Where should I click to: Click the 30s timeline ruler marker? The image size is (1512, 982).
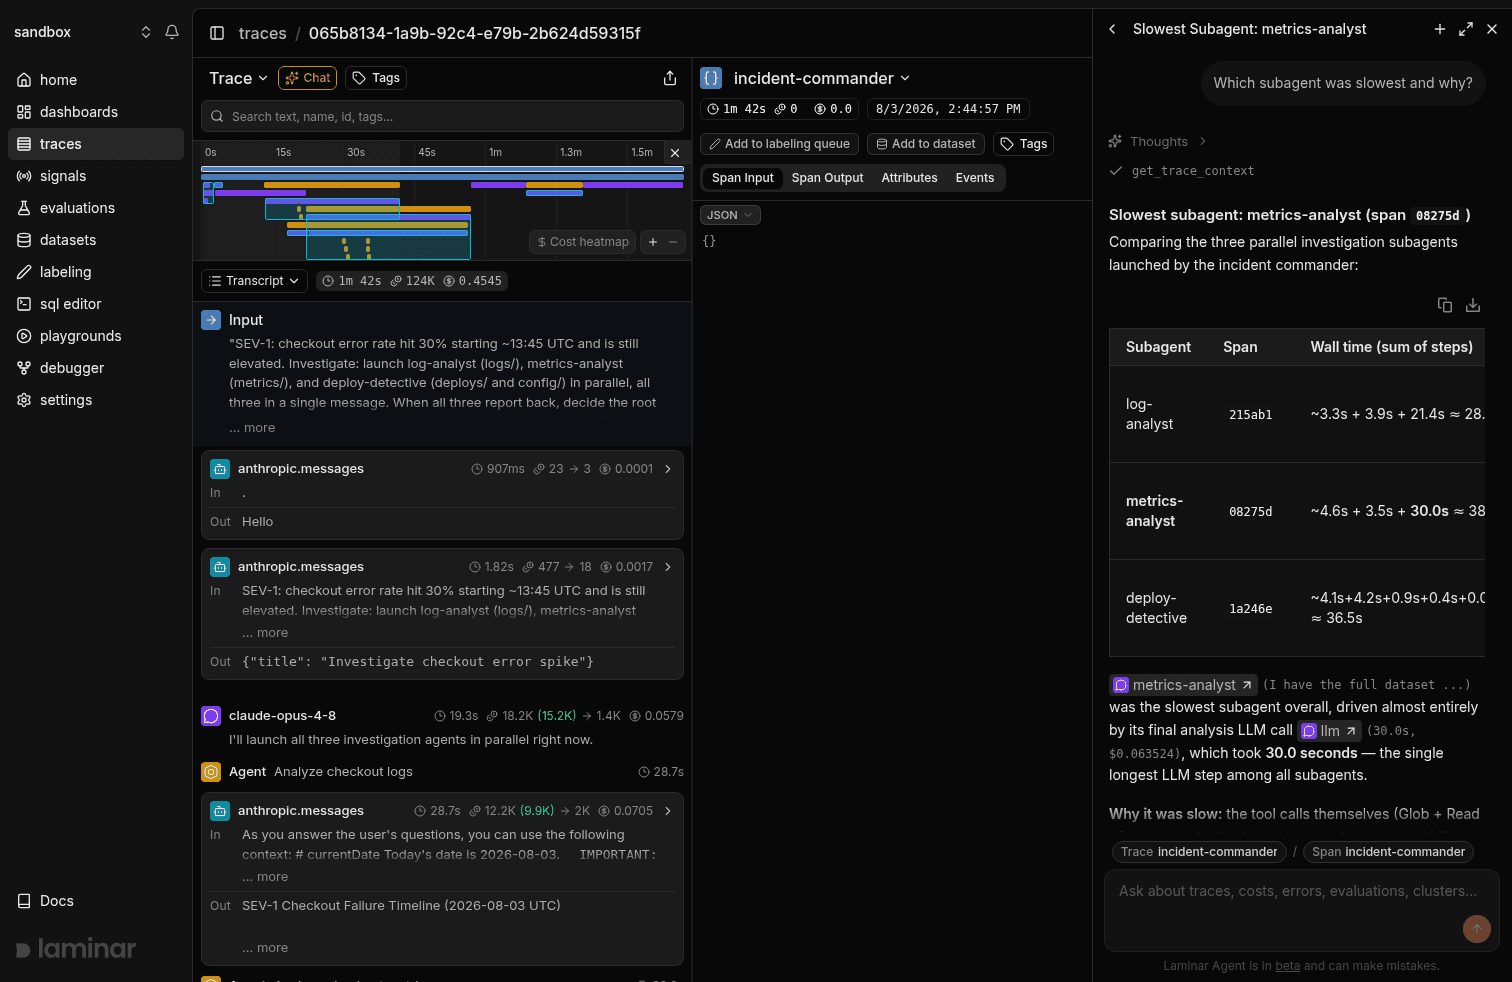point(356,153)
